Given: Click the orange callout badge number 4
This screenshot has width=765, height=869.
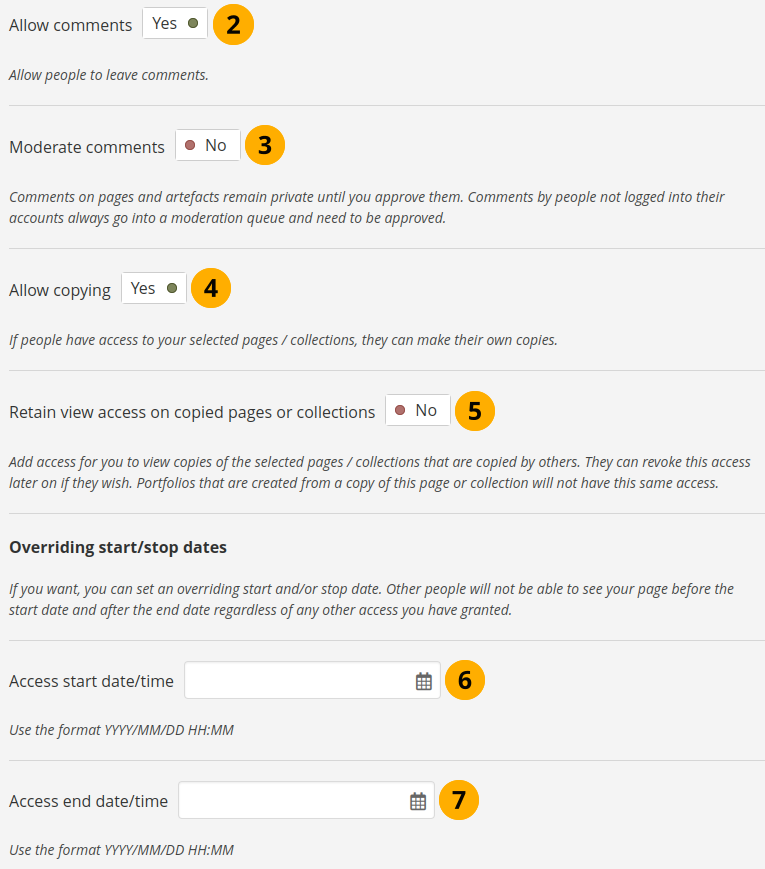Looking at the screenshot, I should [x=210, y=289].
